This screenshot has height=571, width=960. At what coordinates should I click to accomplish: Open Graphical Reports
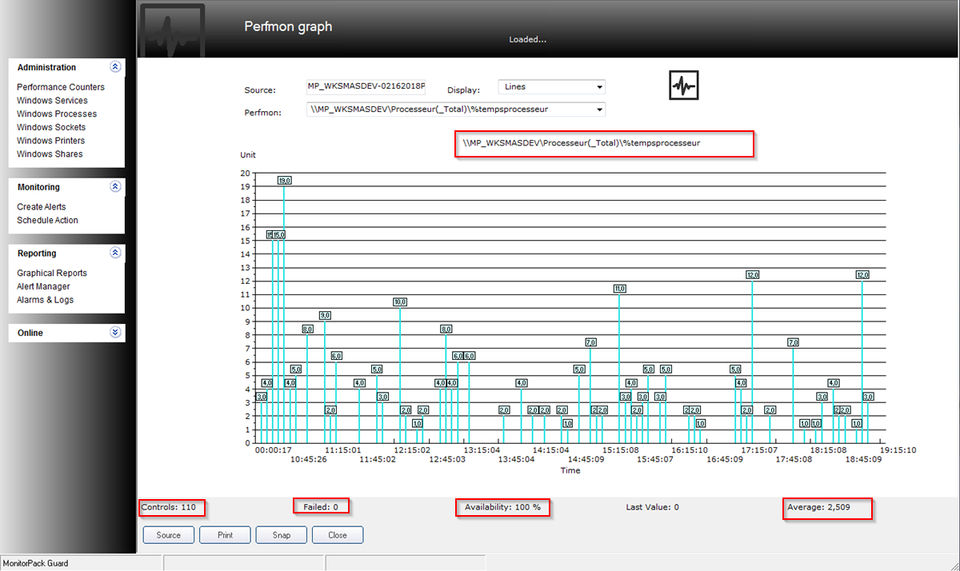click(x=52, y=273)
